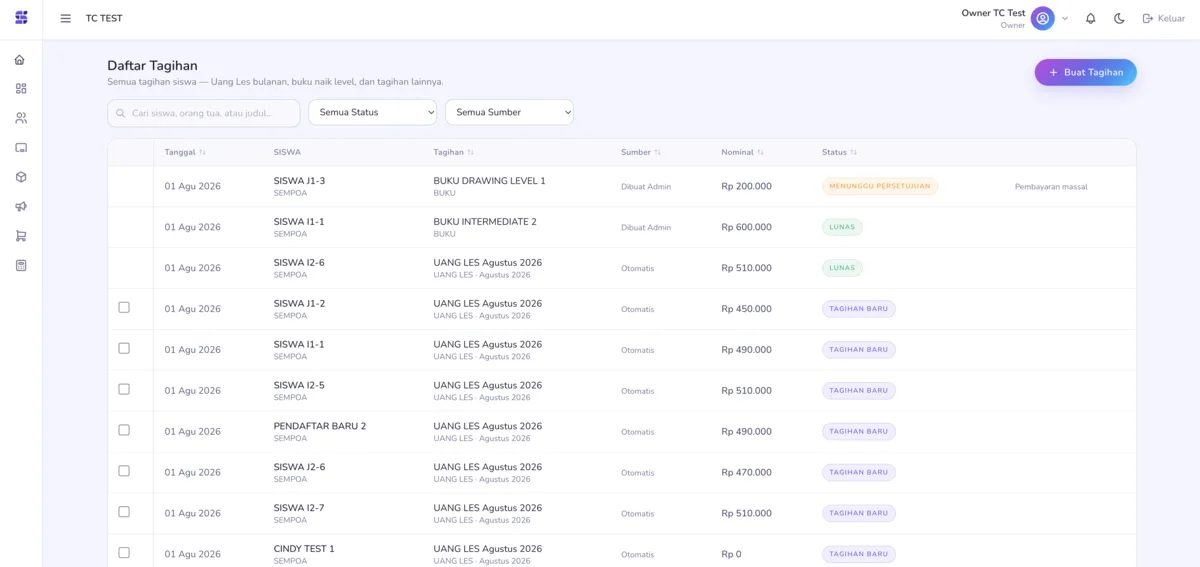Click the Rp 0 nominal cell

[x=731, y=554]
